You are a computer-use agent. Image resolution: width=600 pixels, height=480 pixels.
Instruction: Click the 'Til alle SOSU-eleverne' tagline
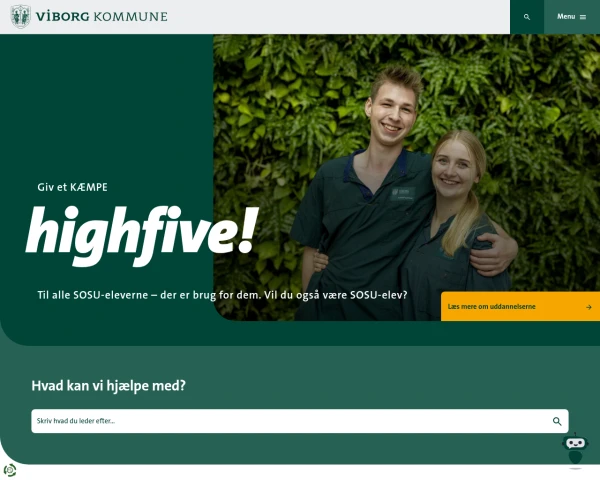pos(222,295)
